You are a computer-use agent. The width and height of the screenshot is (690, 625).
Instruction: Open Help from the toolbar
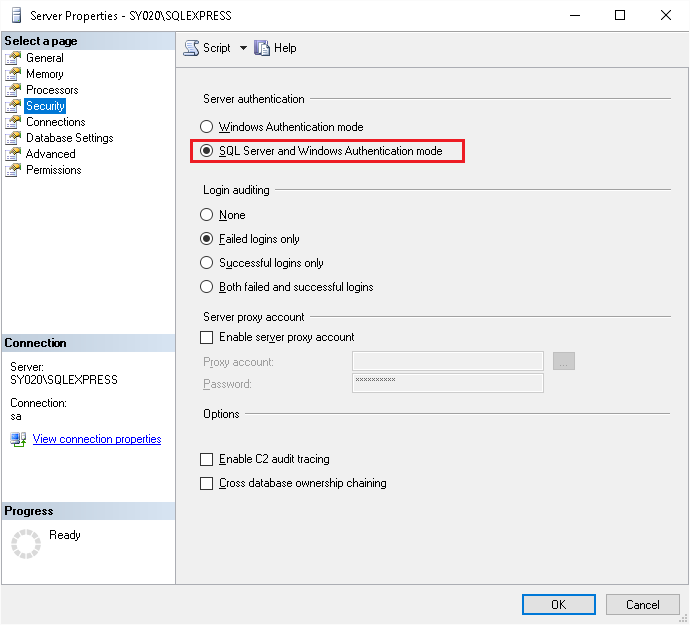click(x=275, y=48)
